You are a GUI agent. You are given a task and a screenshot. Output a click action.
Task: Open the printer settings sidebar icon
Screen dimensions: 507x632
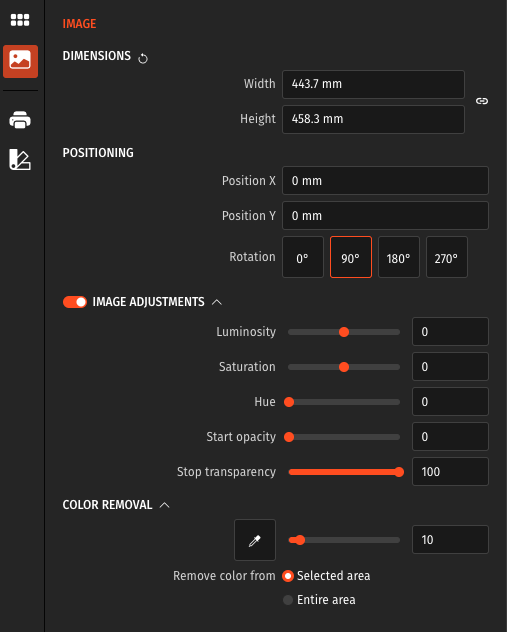coord(20,120)
